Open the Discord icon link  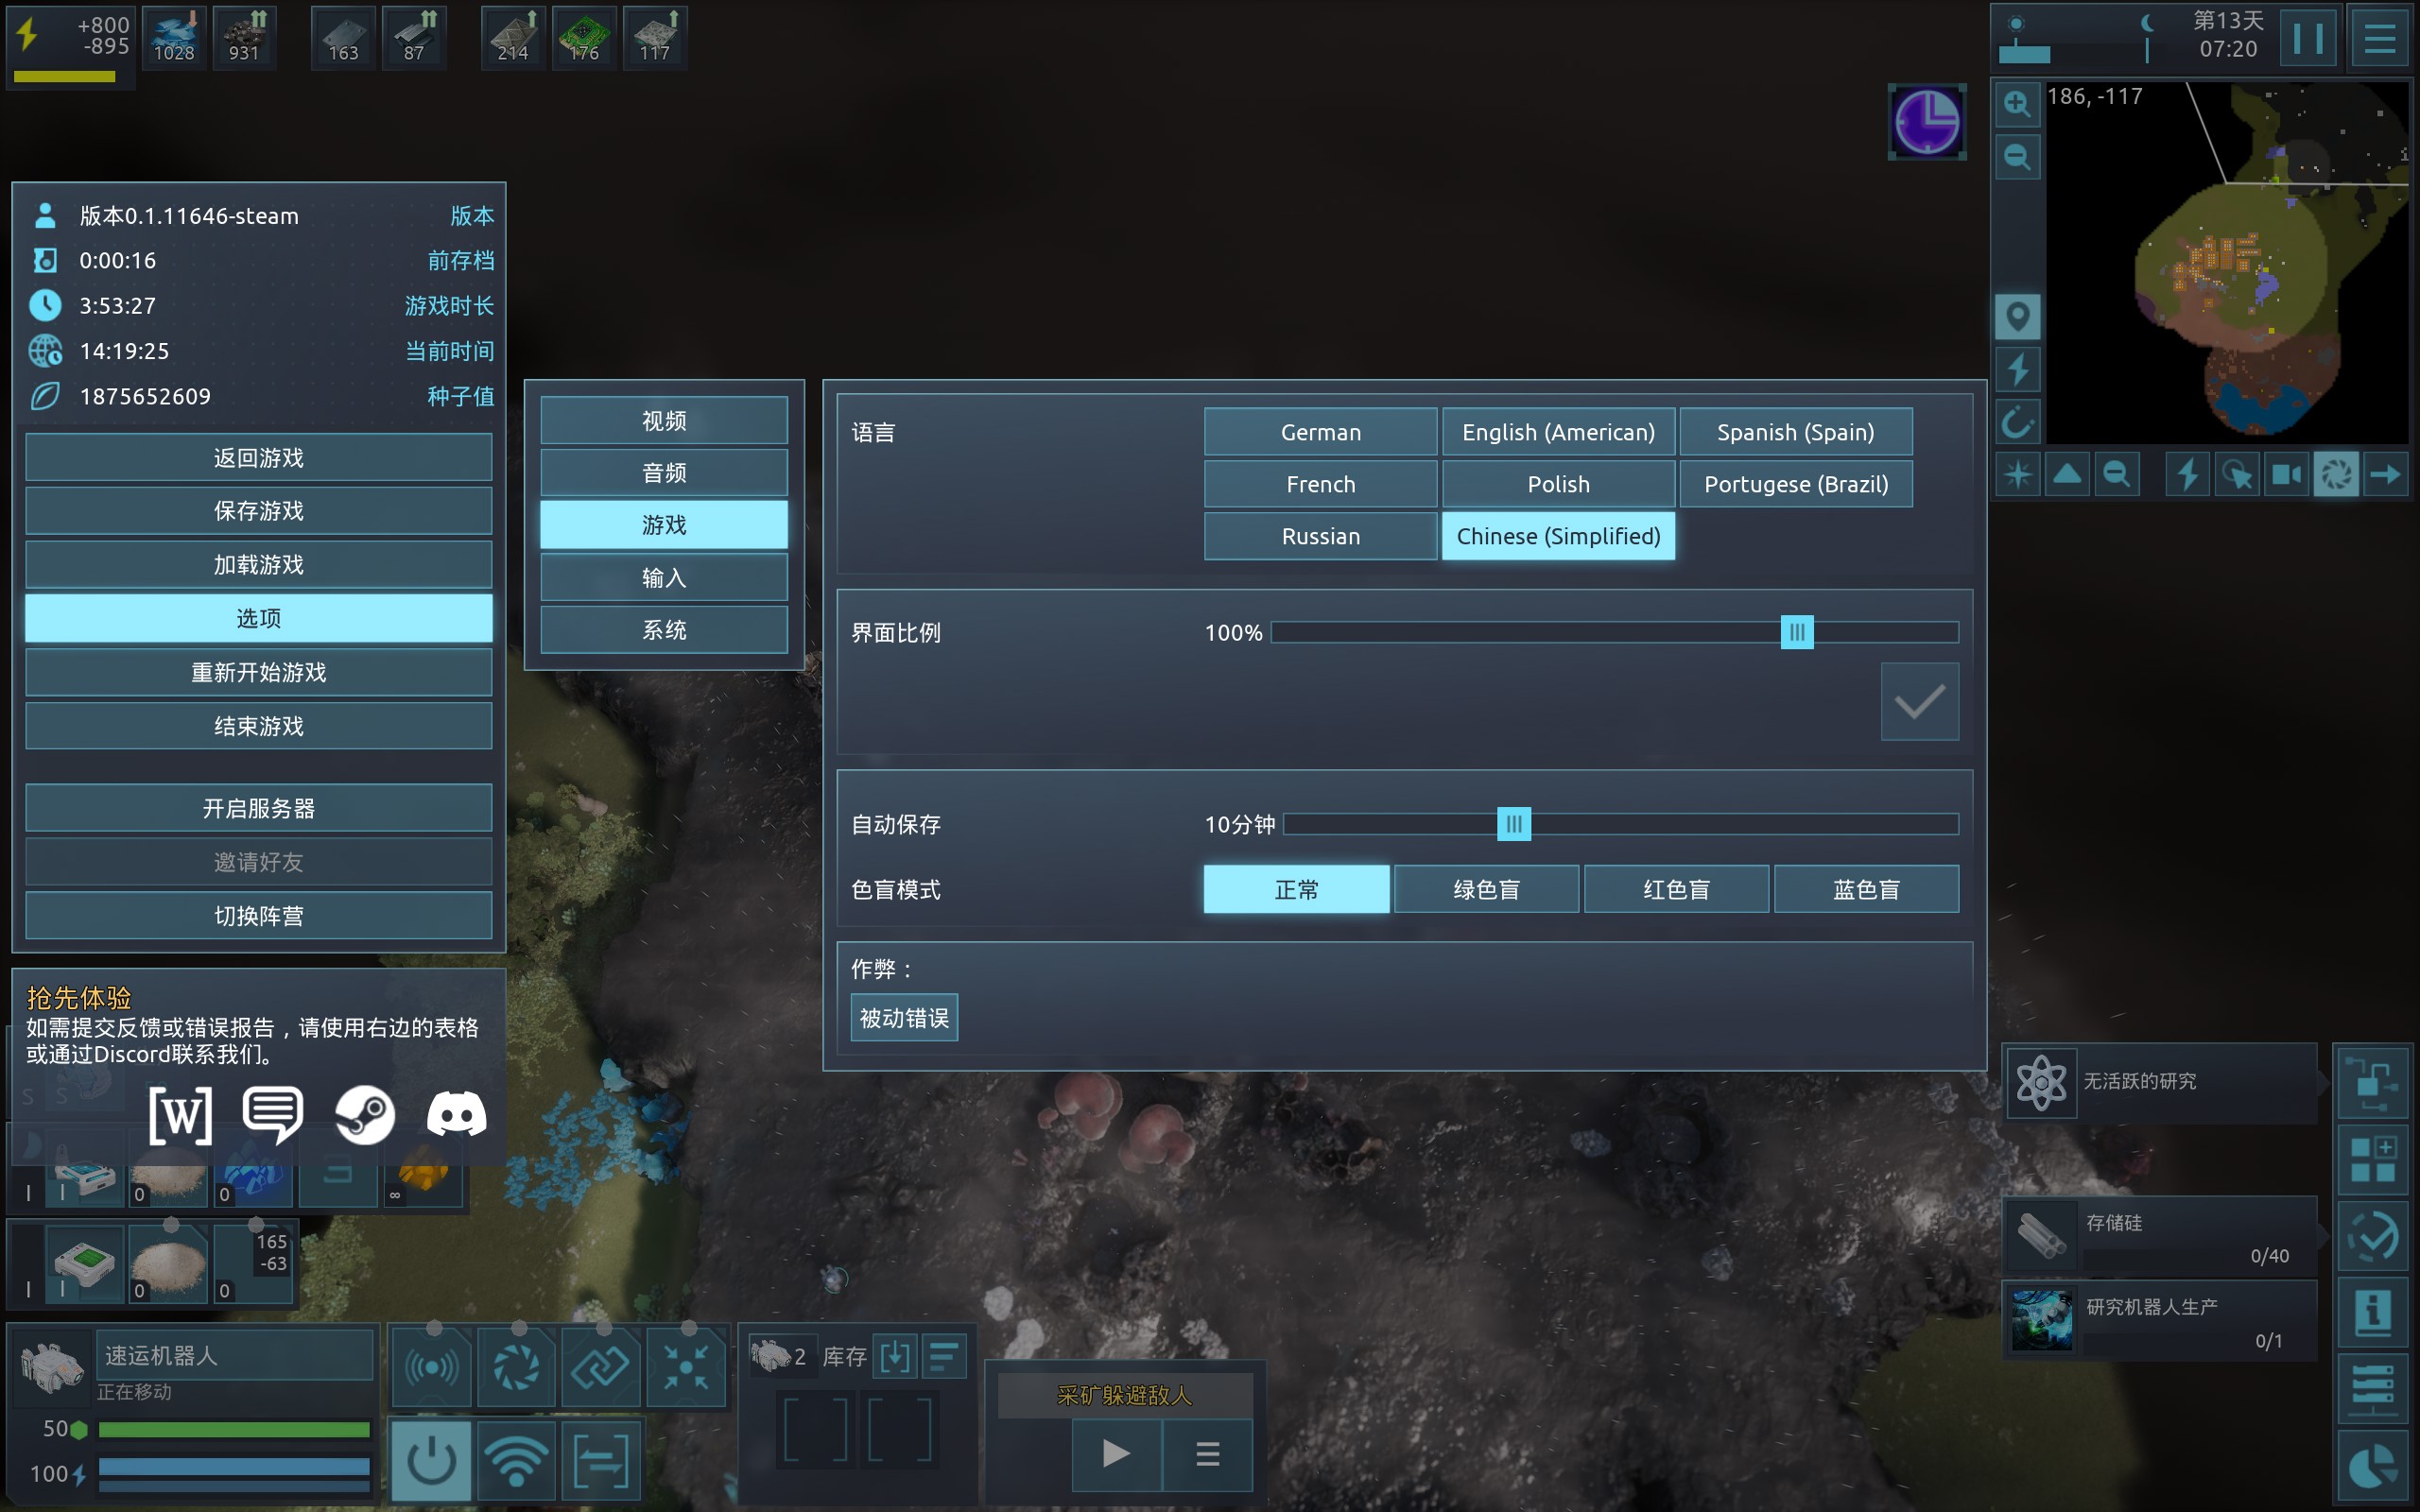pos(456,1114)
